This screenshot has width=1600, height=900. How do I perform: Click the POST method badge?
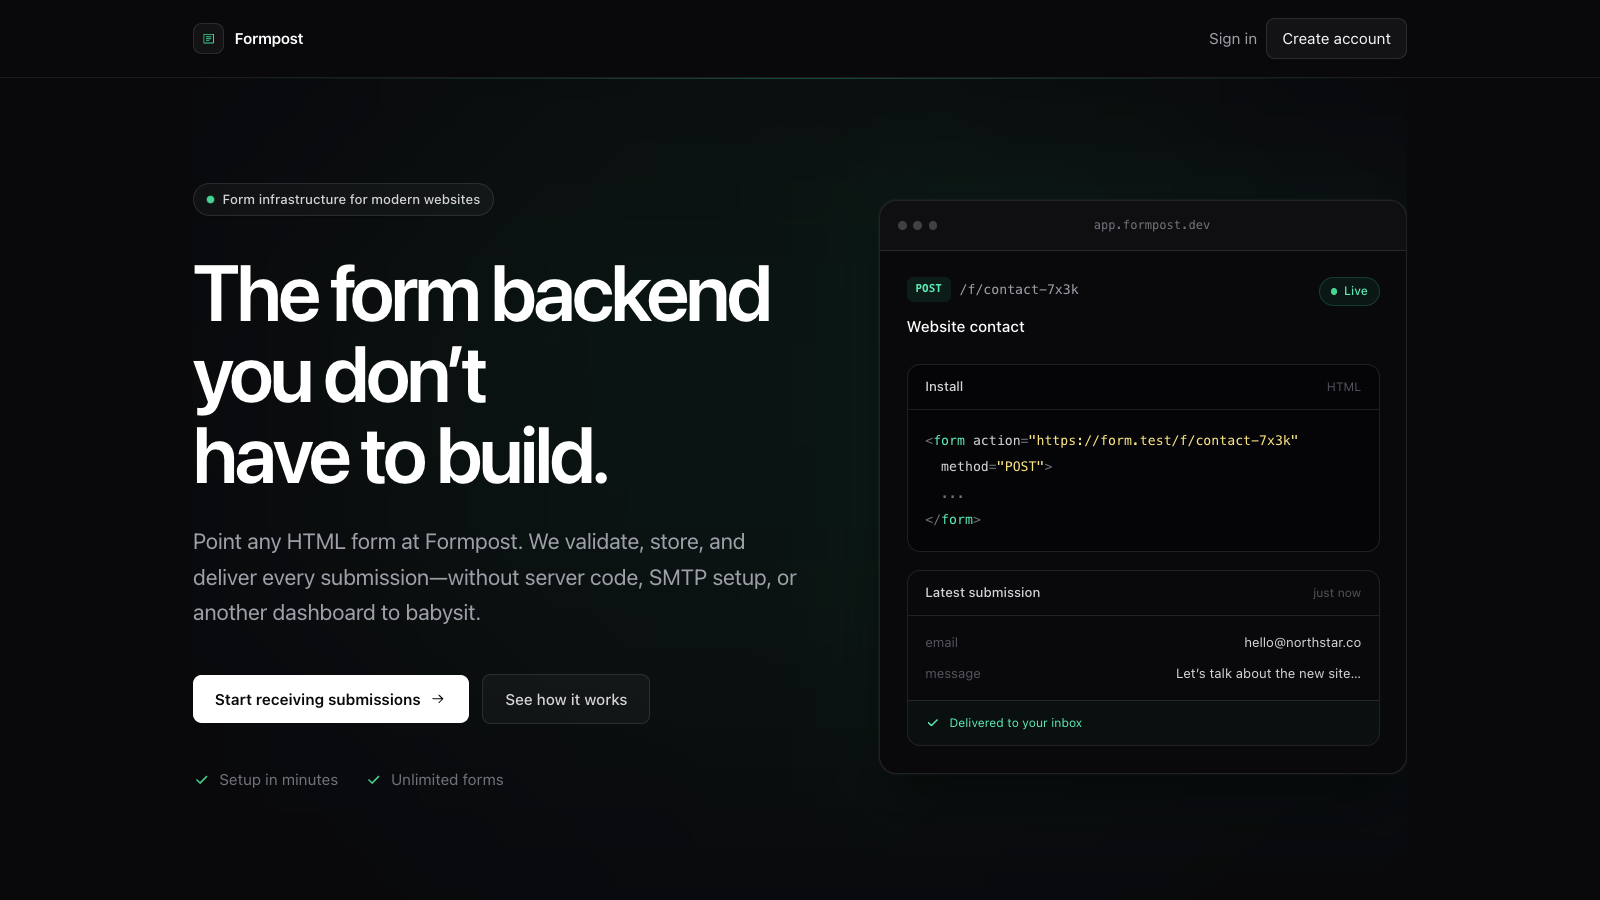[x=929, y=289]
